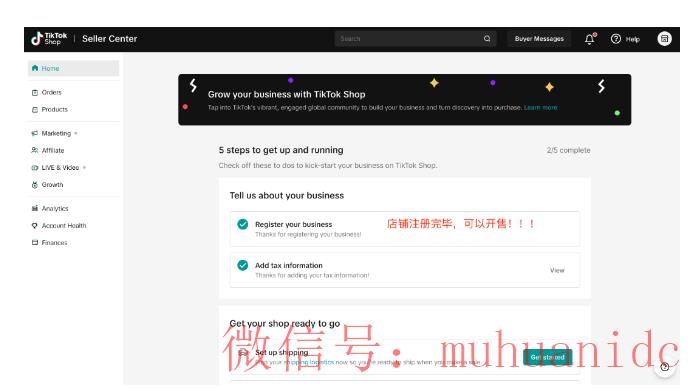
Task: Click the Add tax information checkmark
Action: tap(242, 265)
